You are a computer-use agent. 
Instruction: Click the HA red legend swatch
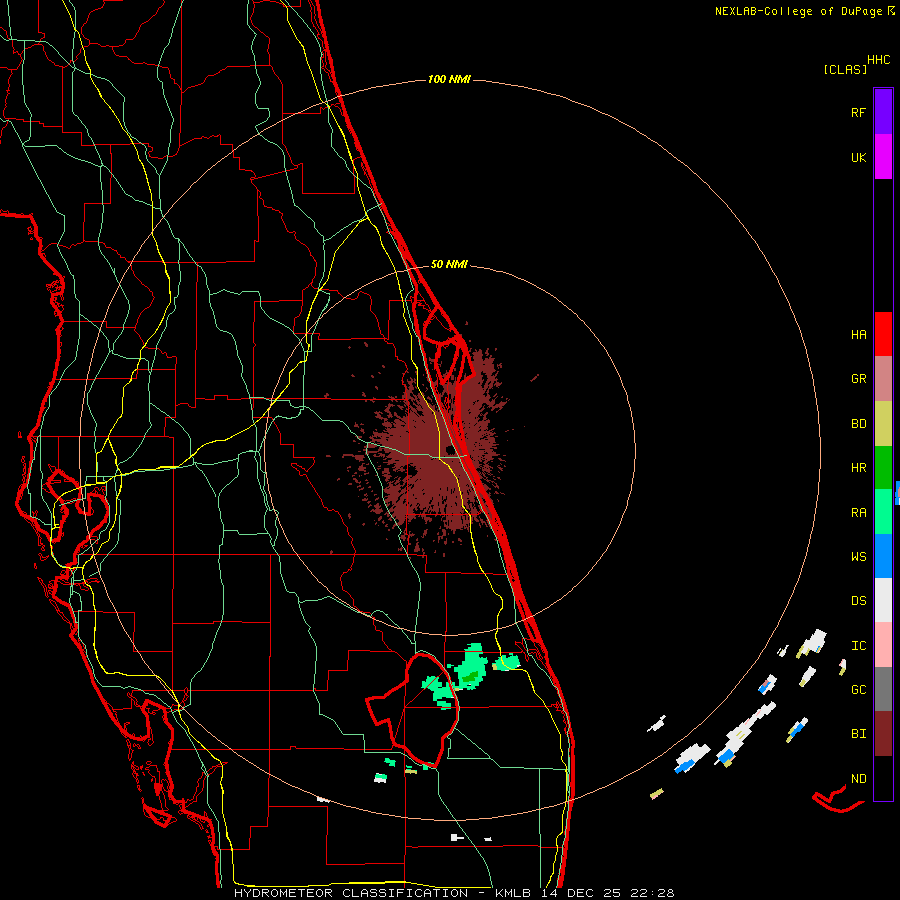coord(883,334)
